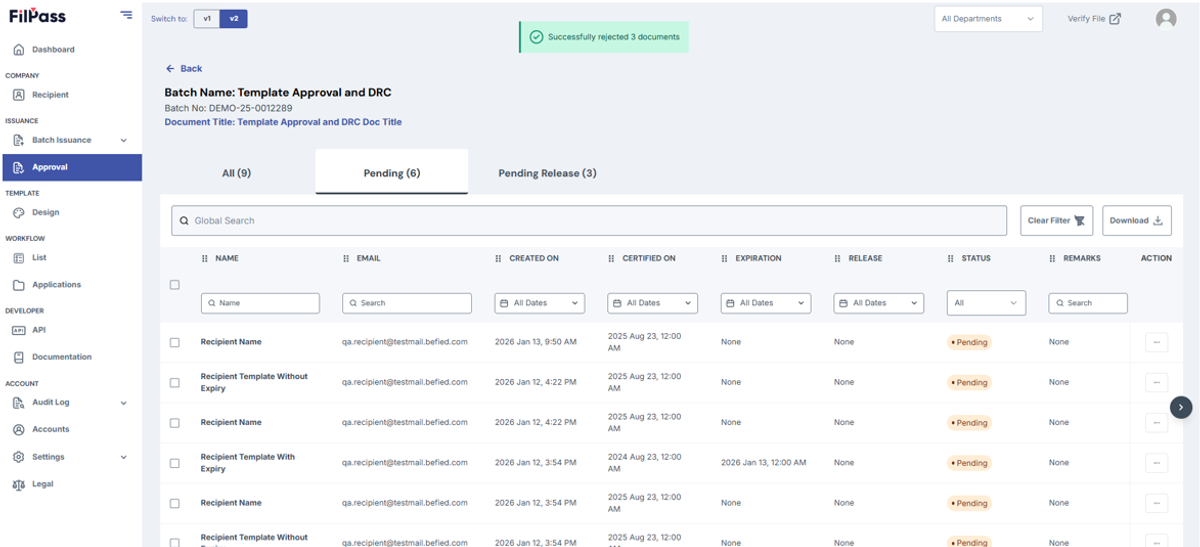Select the Recipient Template With Expiry row checkbox
Screen dimensions: 1200x547
pos(175,463)
